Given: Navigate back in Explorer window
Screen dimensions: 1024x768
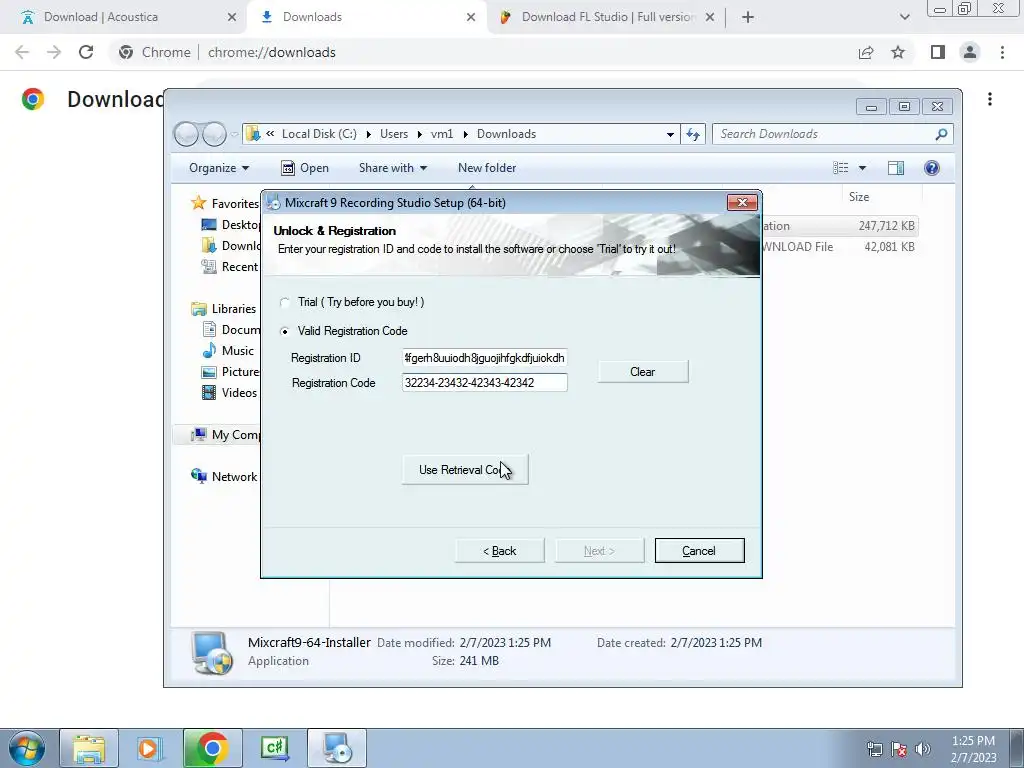Looking at the screenshot, I should pos(186,134).
